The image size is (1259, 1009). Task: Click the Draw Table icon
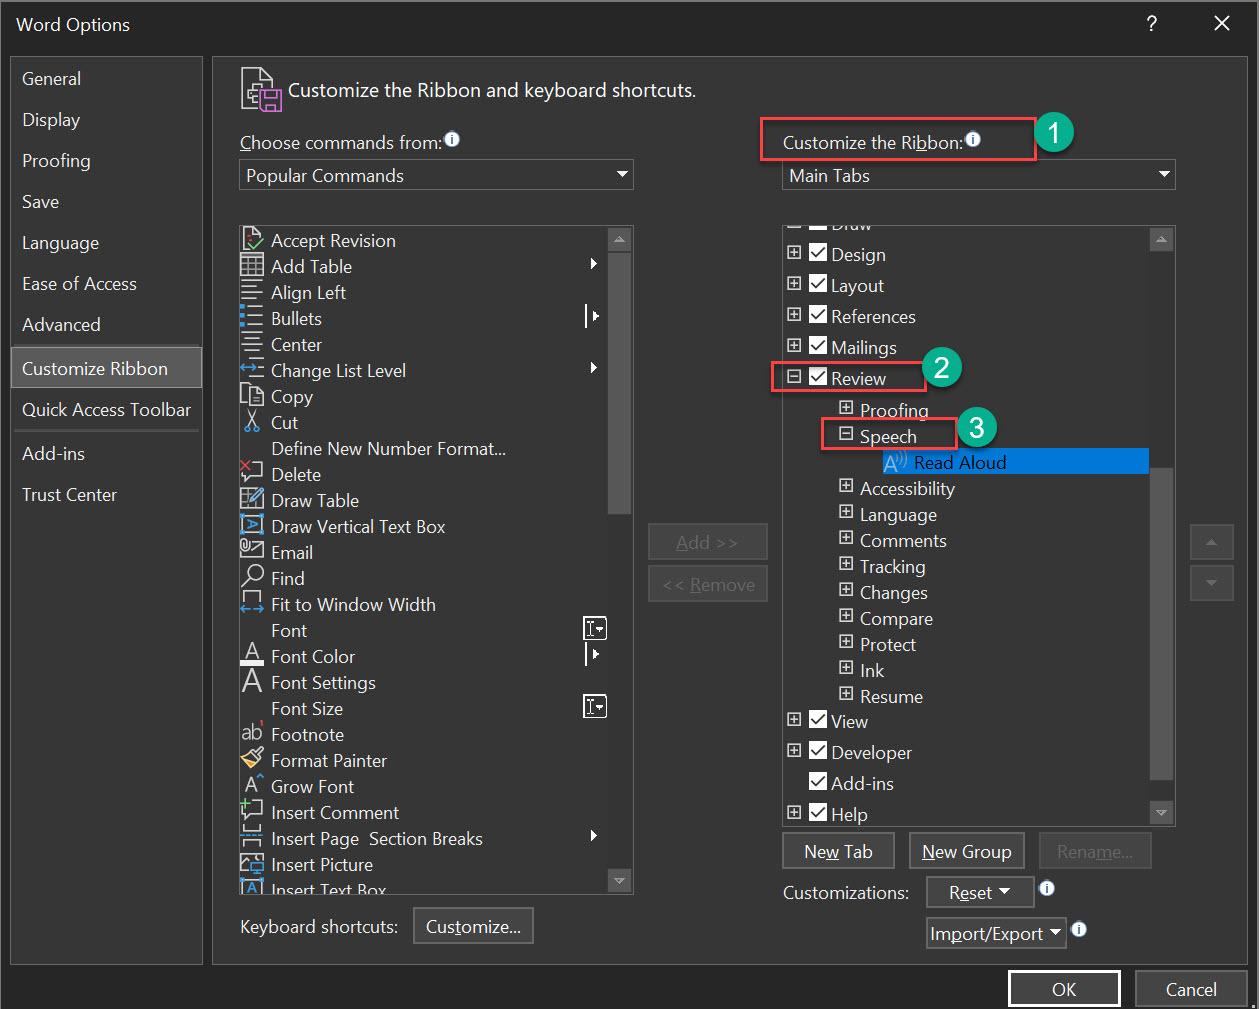[x=252, y=500]
